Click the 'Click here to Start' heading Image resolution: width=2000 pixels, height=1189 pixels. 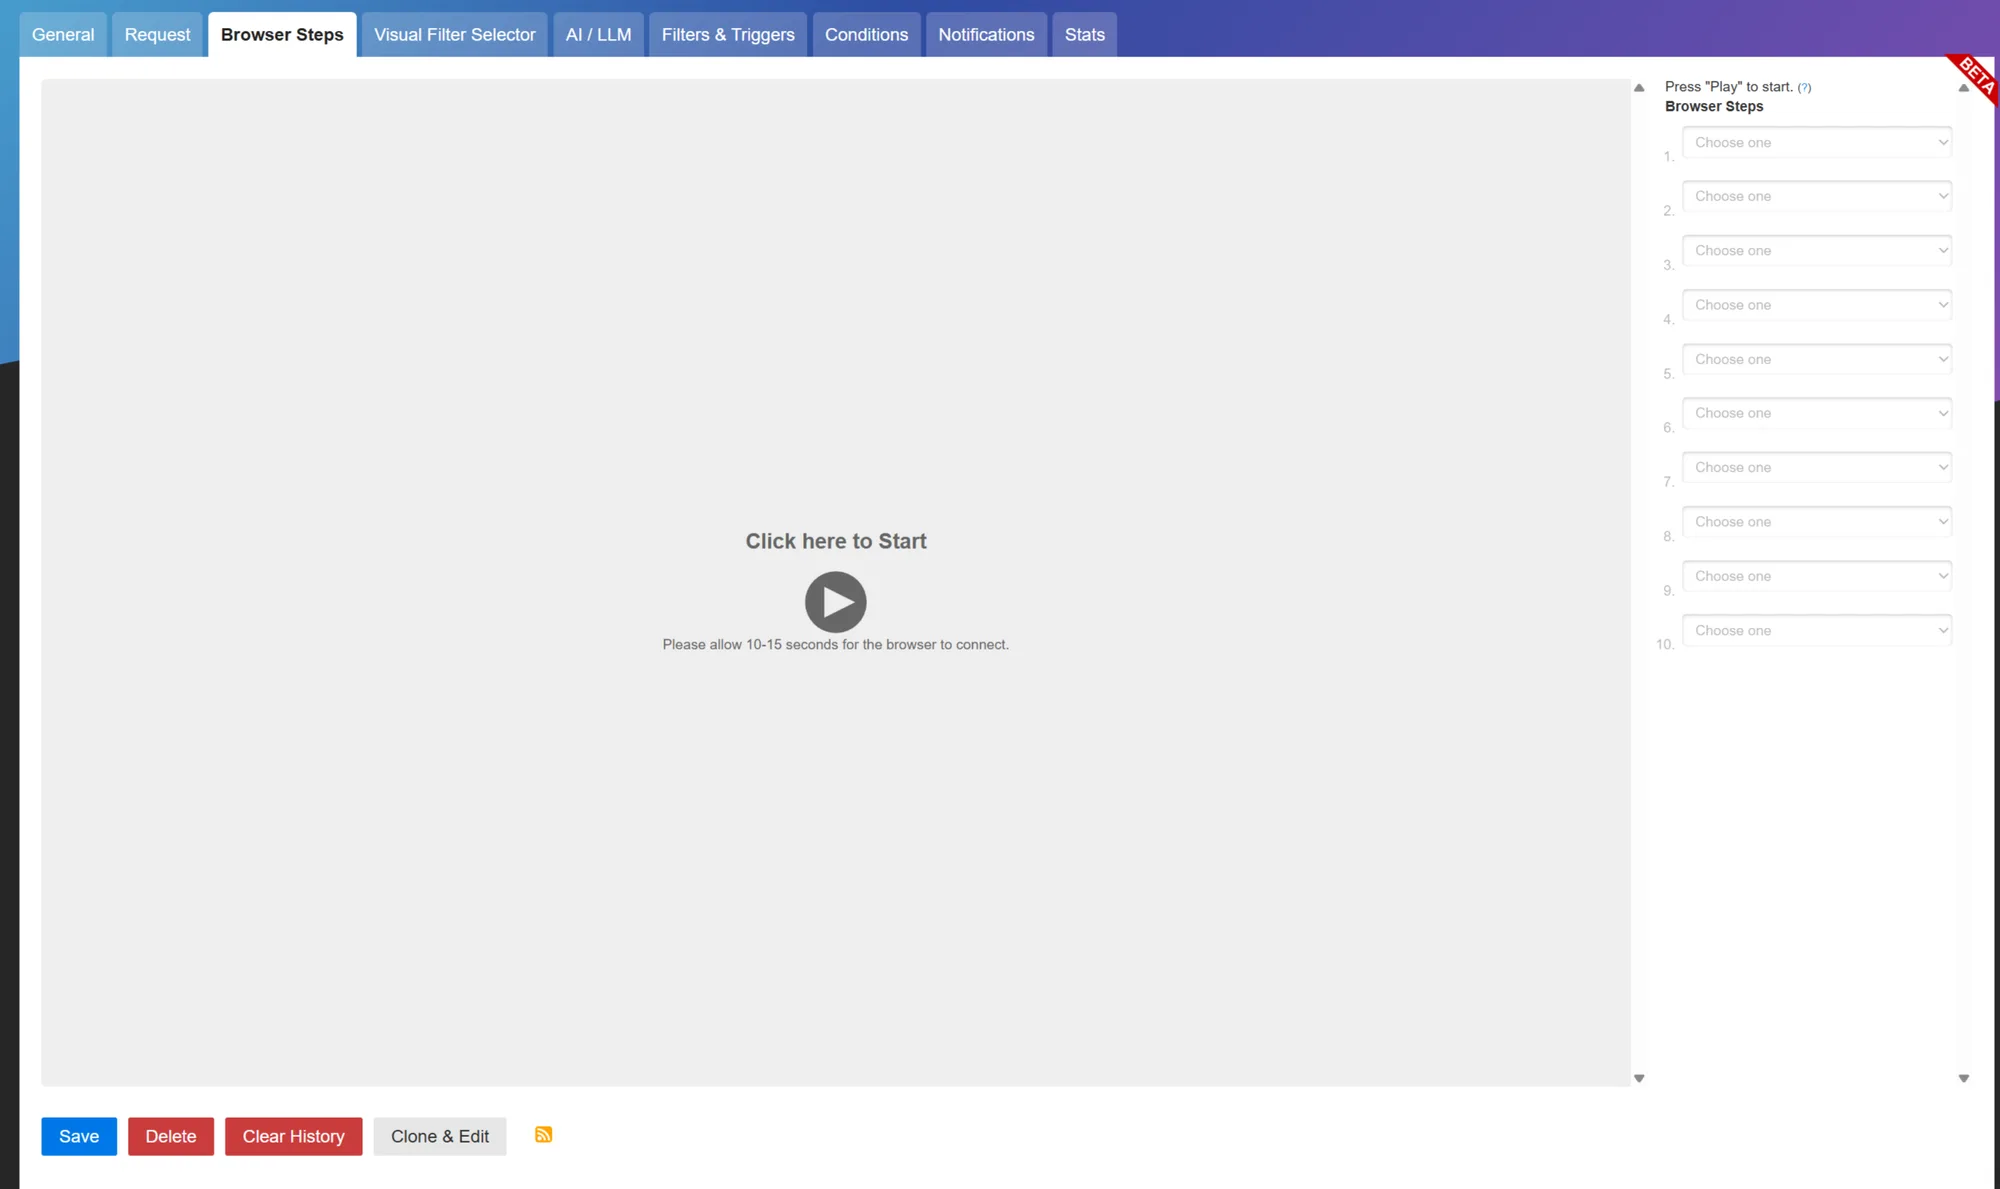pyautogui.click(x=836, y=541)
